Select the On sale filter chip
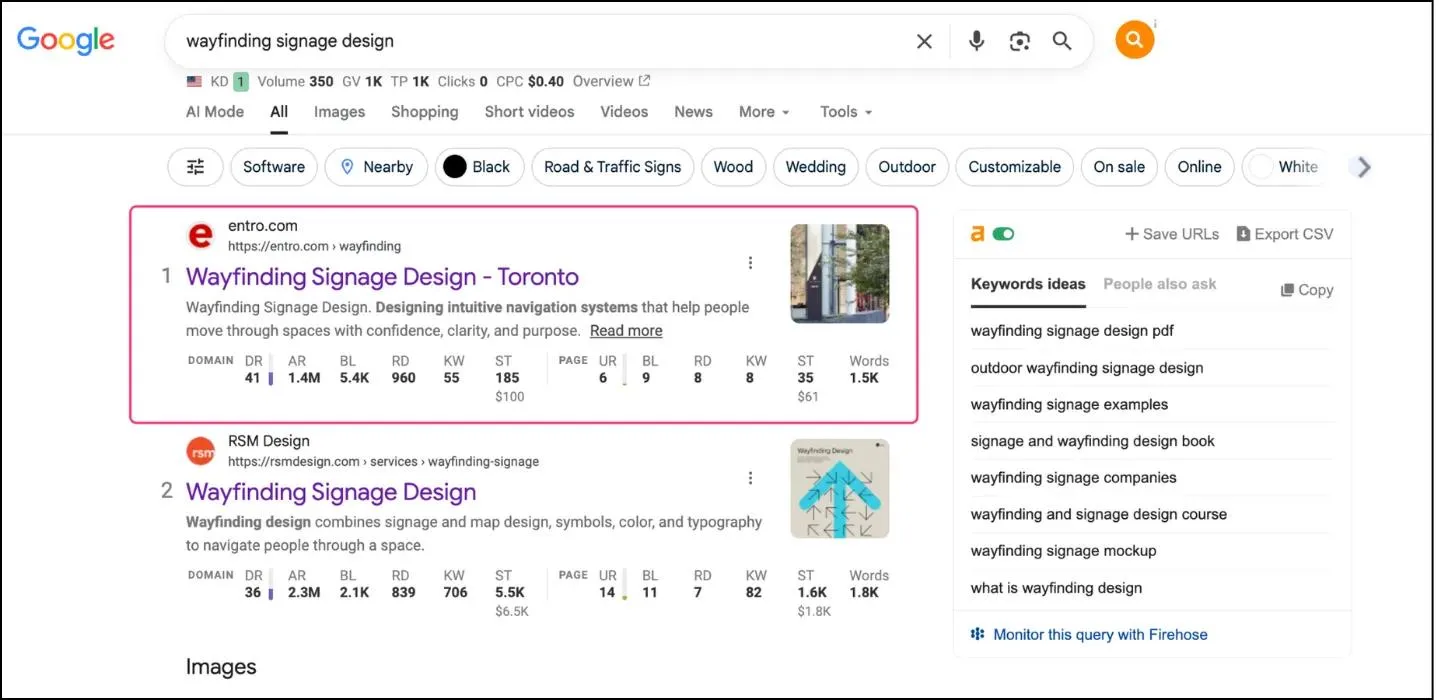This screenshot has width=1439, height=700. (1119, 167)
